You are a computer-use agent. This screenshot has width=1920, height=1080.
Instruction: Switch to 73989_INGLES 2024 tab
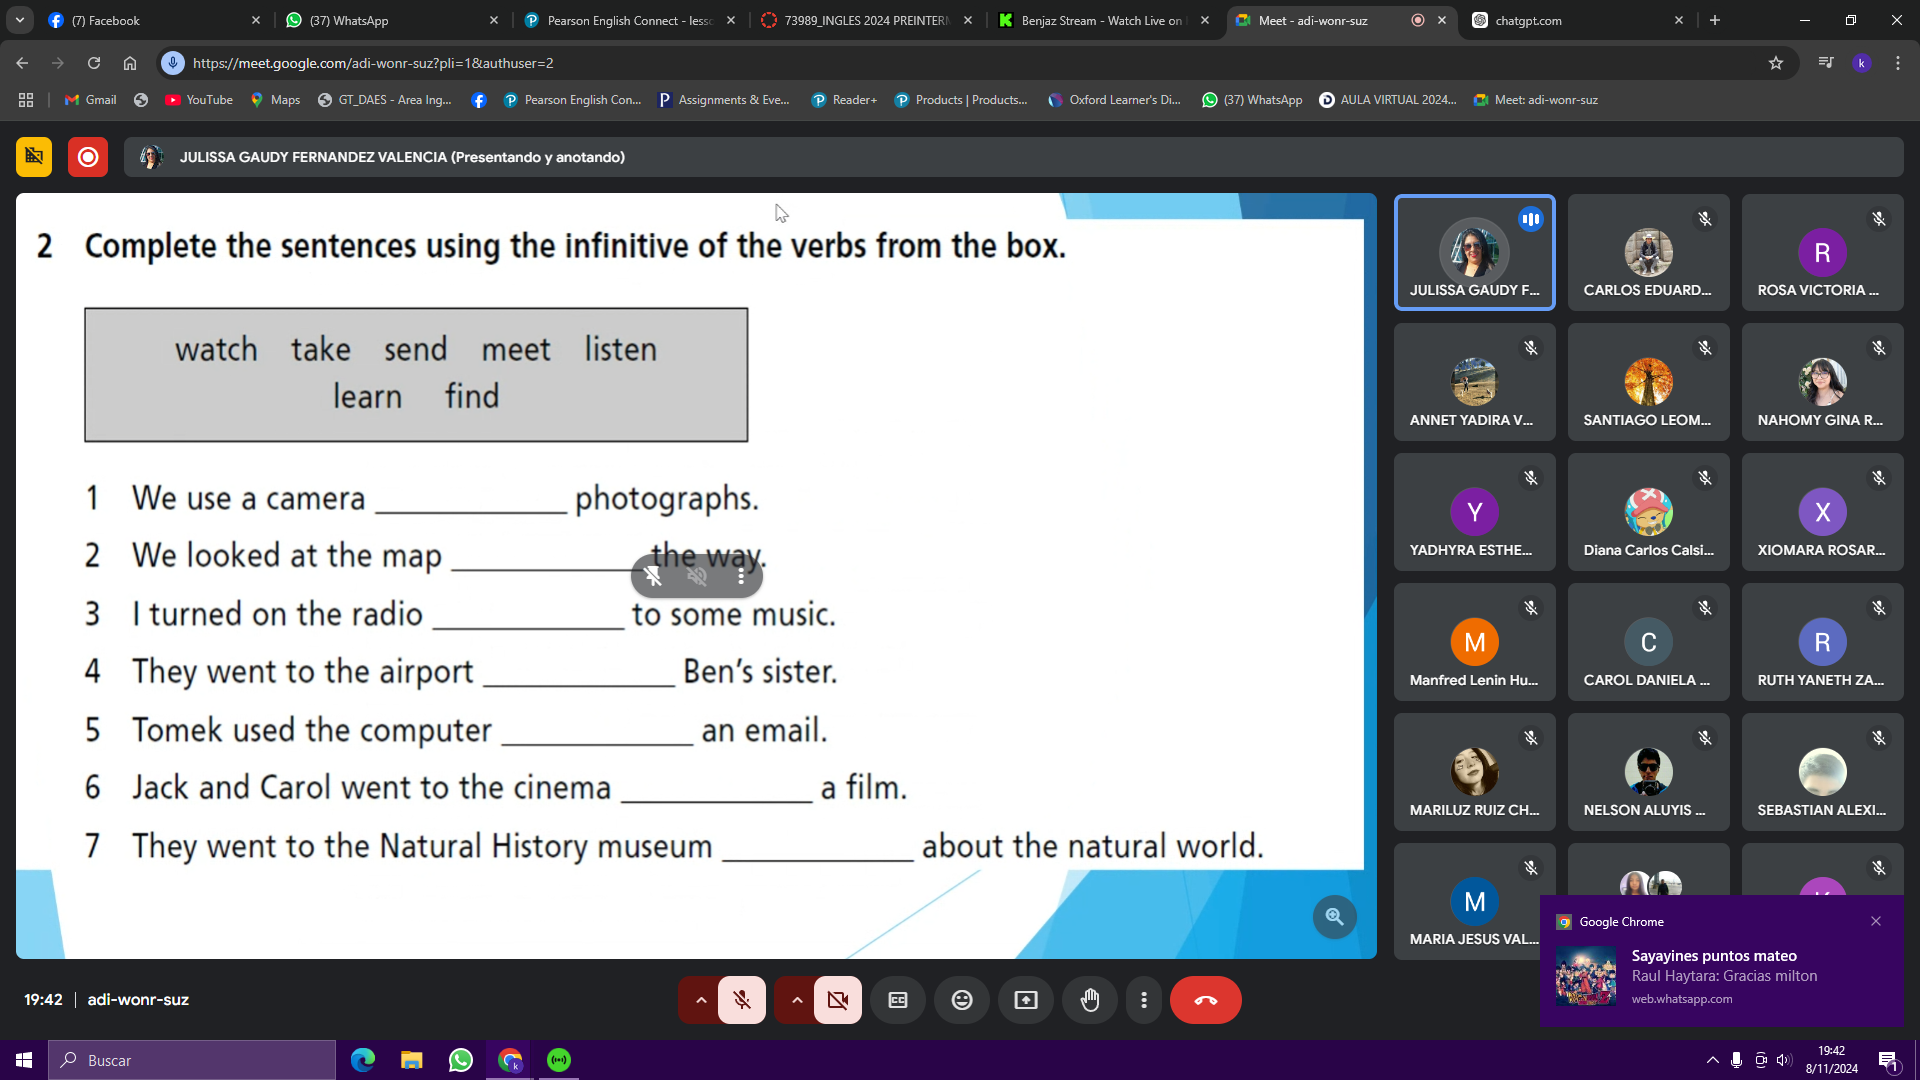click(866, 20)
